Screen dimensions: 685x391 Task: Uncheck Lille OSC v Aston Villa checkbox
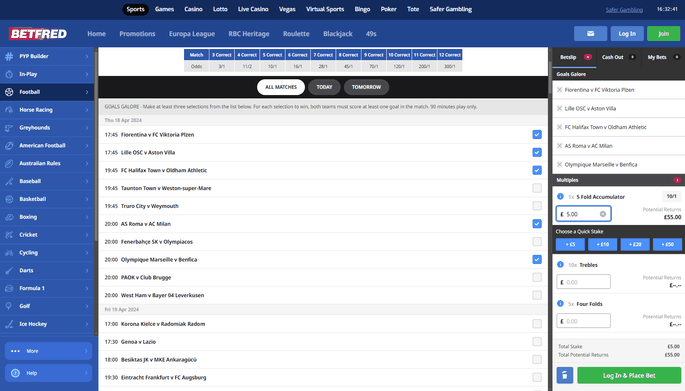pos(537,152)
